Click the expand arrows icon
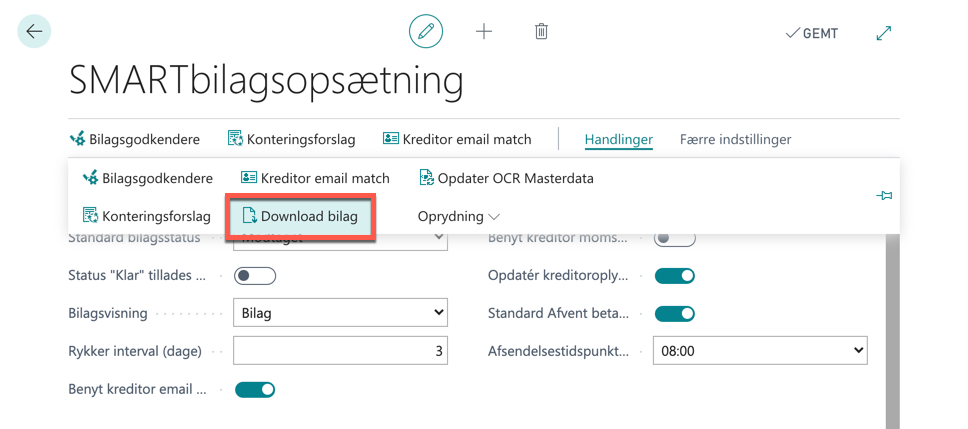The height and width of the screenshot is (429, 968). point(884,33)
